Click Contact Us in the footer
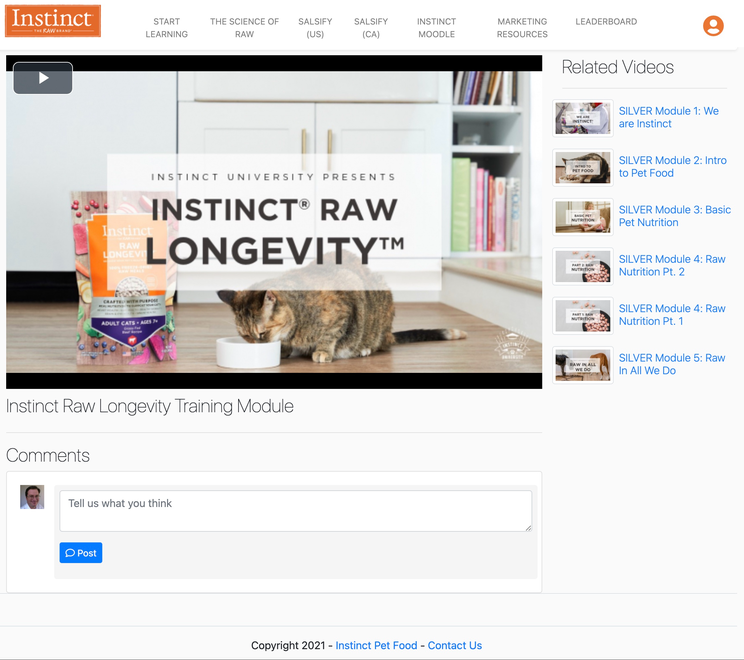Viewport: 744px width, 660px height. coord(454,645)
